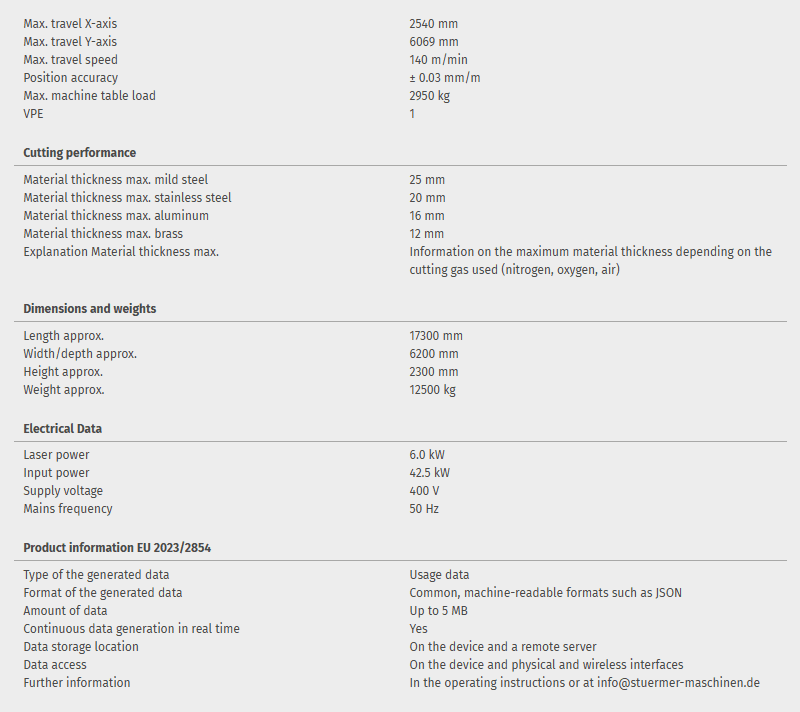The image size is (800, 712).
Task: Click the Max. machine table load label
Action: 90,96
